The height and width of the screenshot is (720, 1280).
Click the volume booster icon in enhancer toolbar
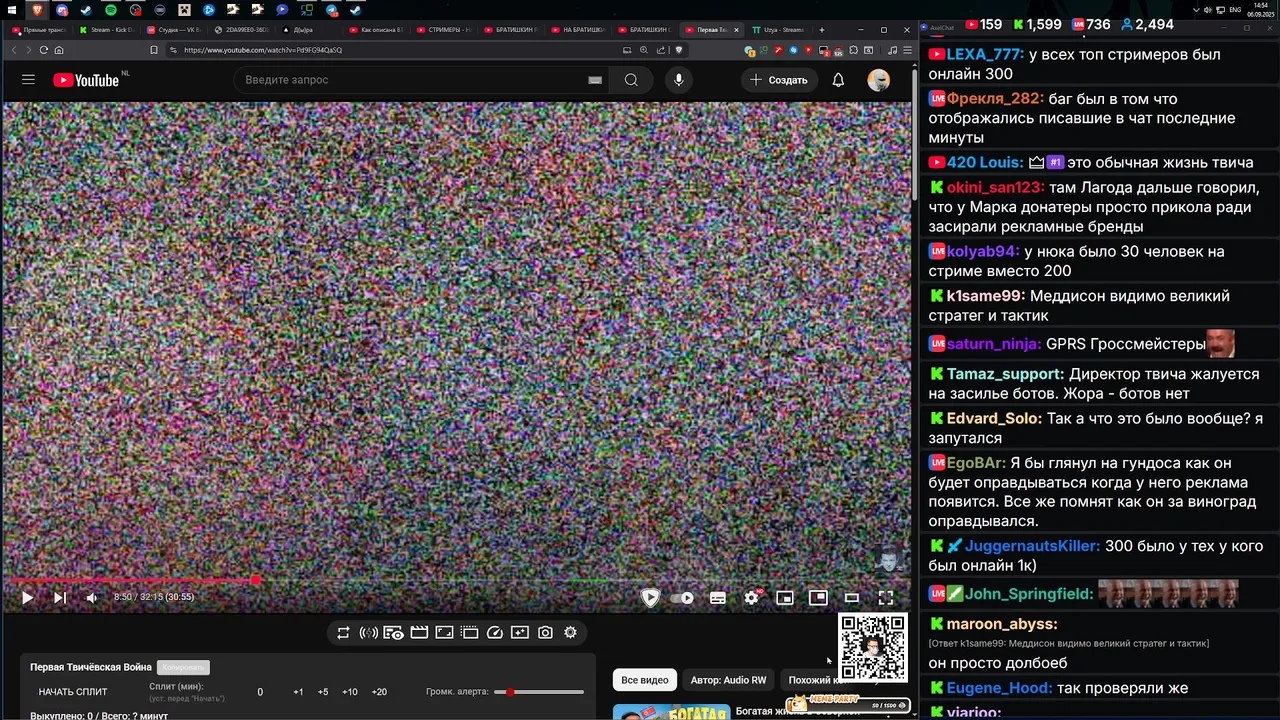[x=369, y=633]
